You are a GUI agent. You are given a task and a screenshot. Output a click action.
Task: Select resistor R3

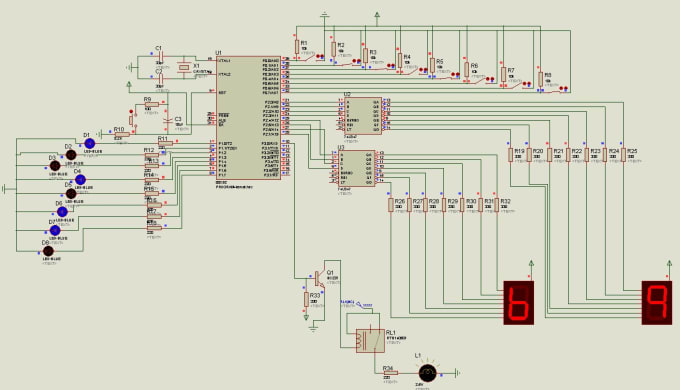(366, 56)
